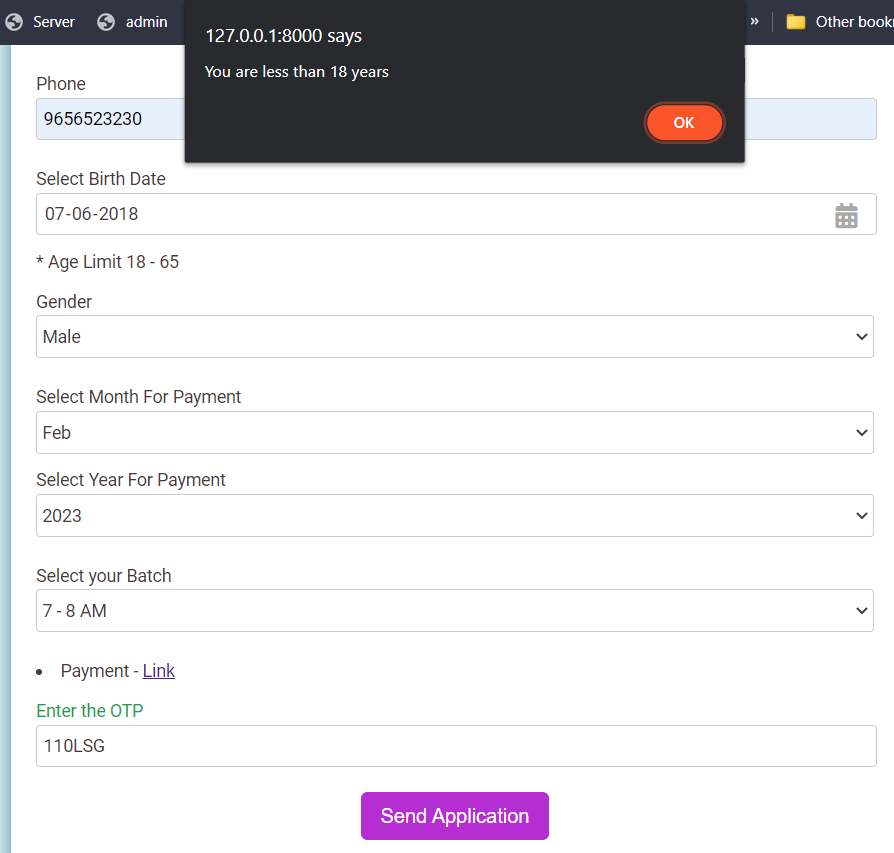This screenshot has height=853, width=894.
Task: Dismiss the age alert by clicking OK
Action: pos(684,122)
